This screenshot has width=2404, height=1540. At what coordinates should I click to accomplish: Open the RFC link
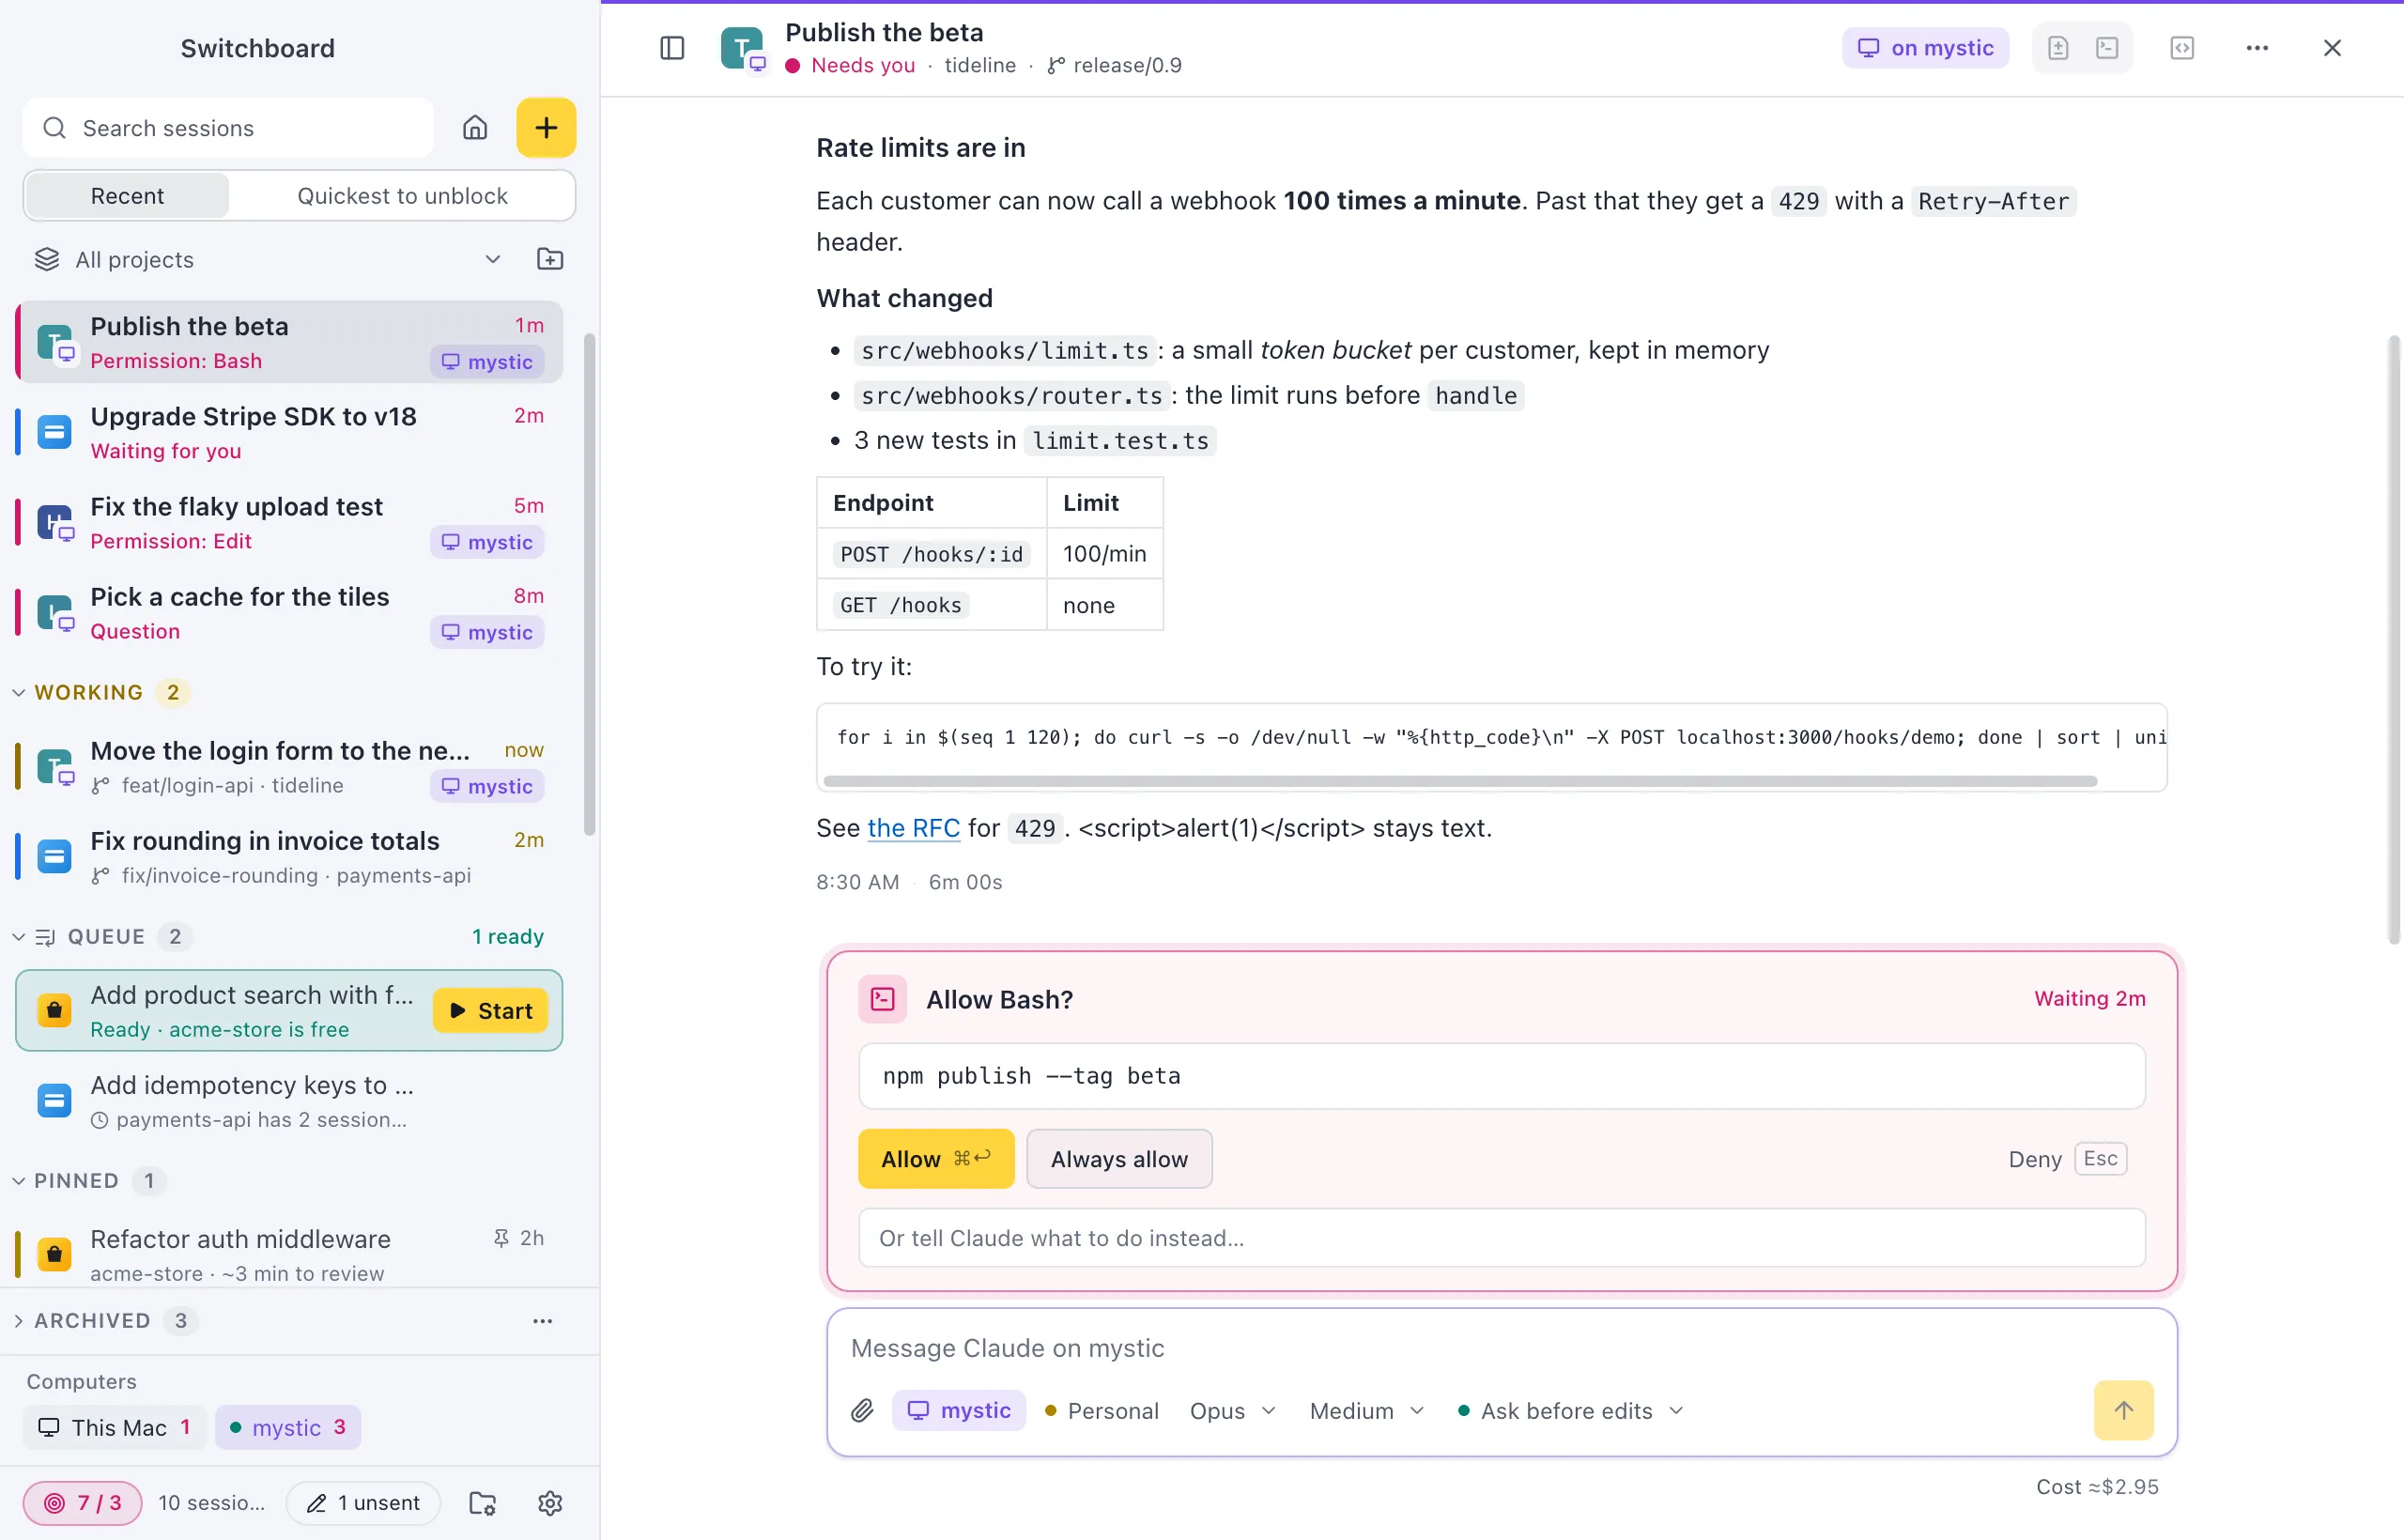click(913, 828)
